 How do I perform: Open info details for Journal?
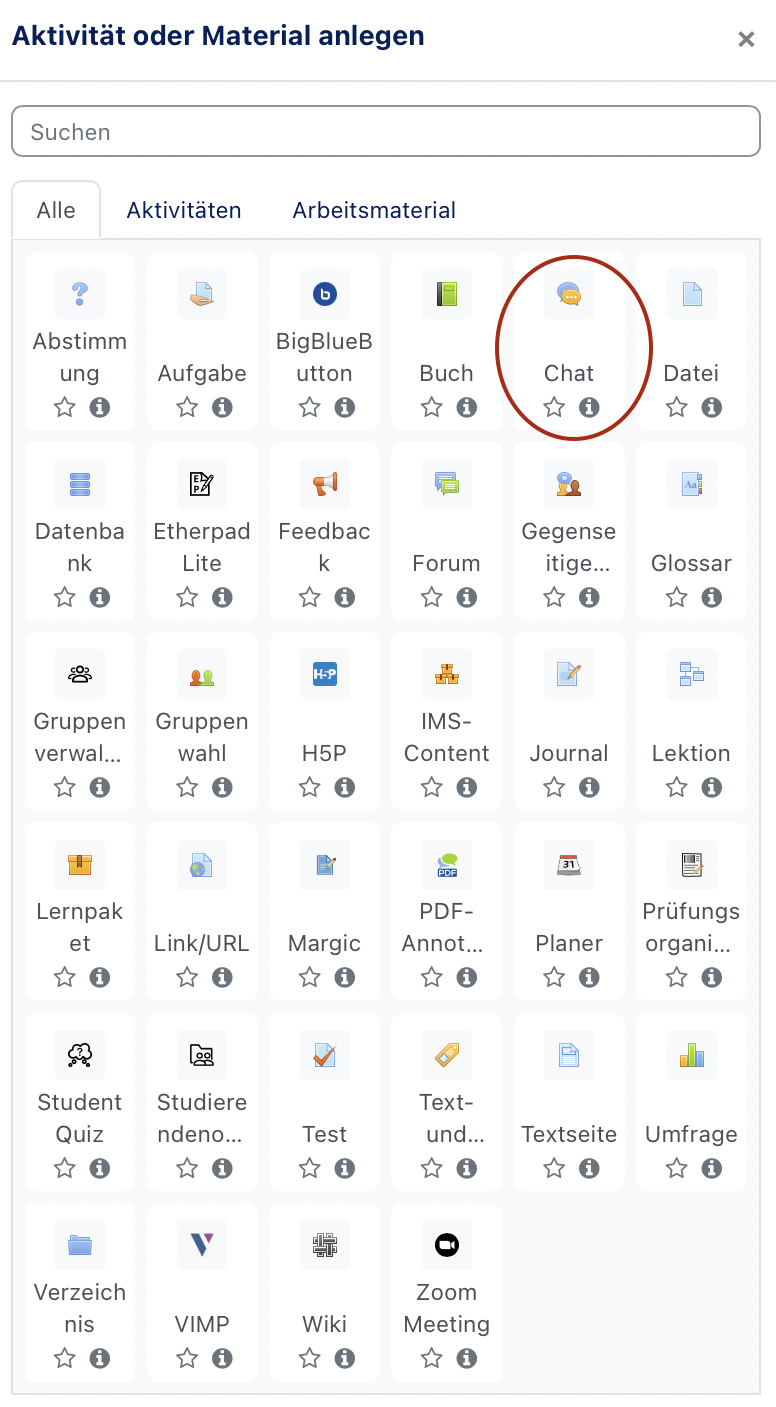pos(589,787)
